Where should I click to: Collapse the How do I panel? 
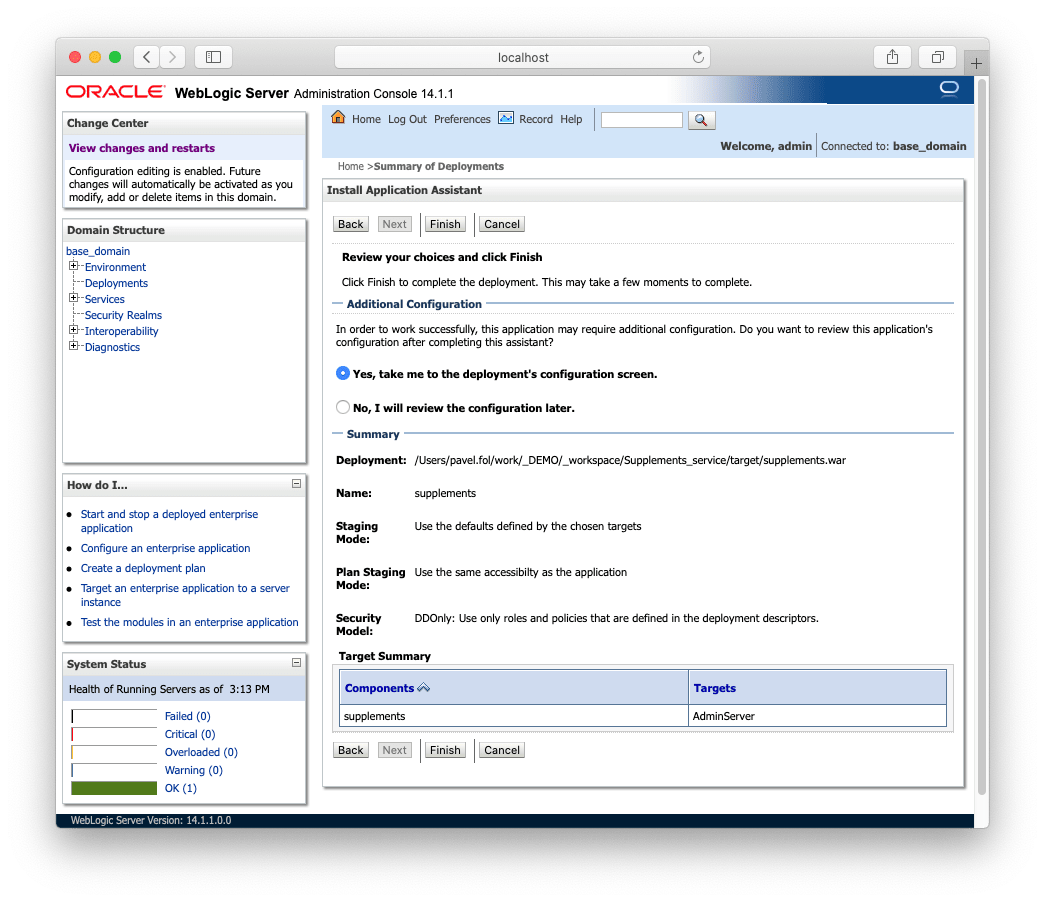[x=296, y=484]
